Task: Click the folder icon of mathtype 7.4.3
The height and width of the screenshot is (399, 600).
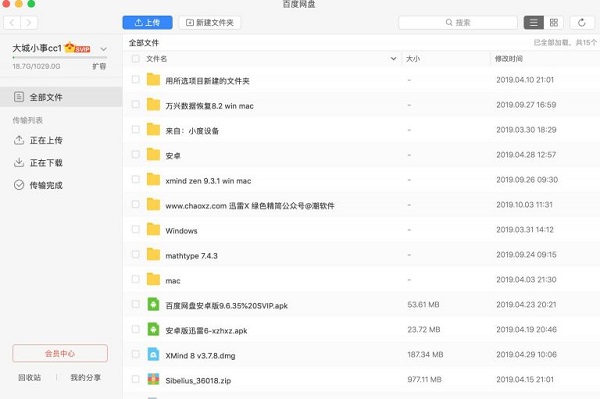Action: coord(153,254)
